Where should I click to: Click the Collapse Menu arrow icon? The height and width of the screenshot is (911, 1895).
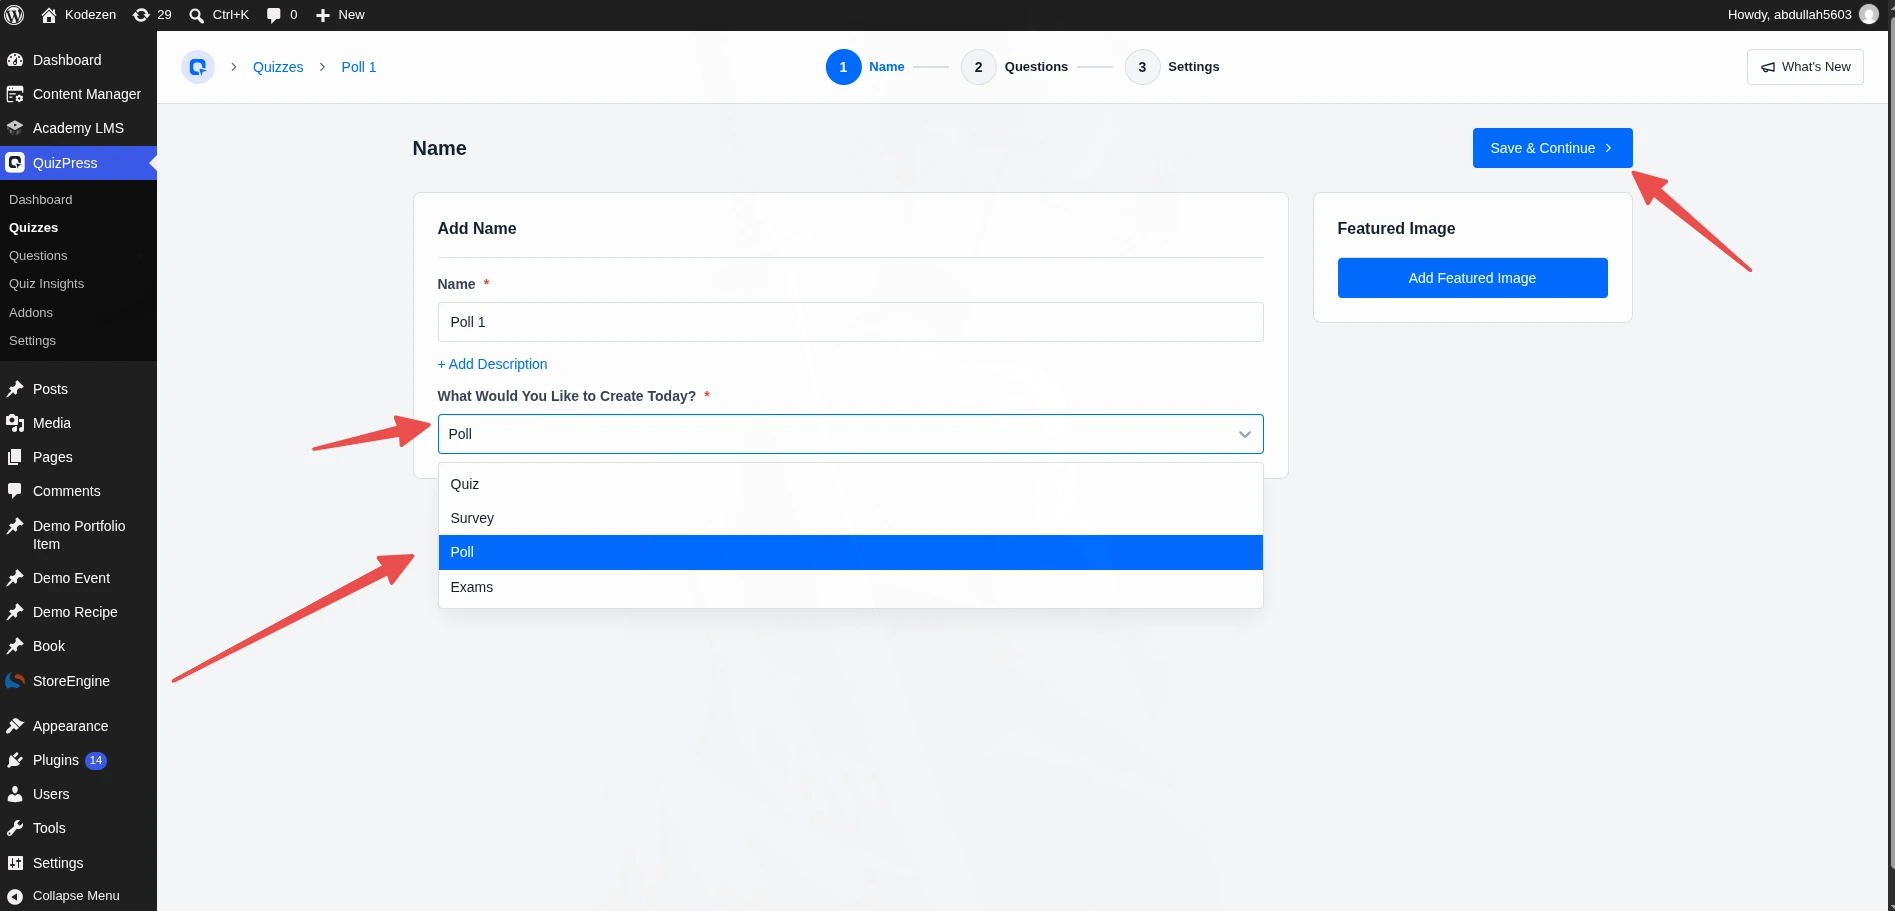click(x=15, y=896)
